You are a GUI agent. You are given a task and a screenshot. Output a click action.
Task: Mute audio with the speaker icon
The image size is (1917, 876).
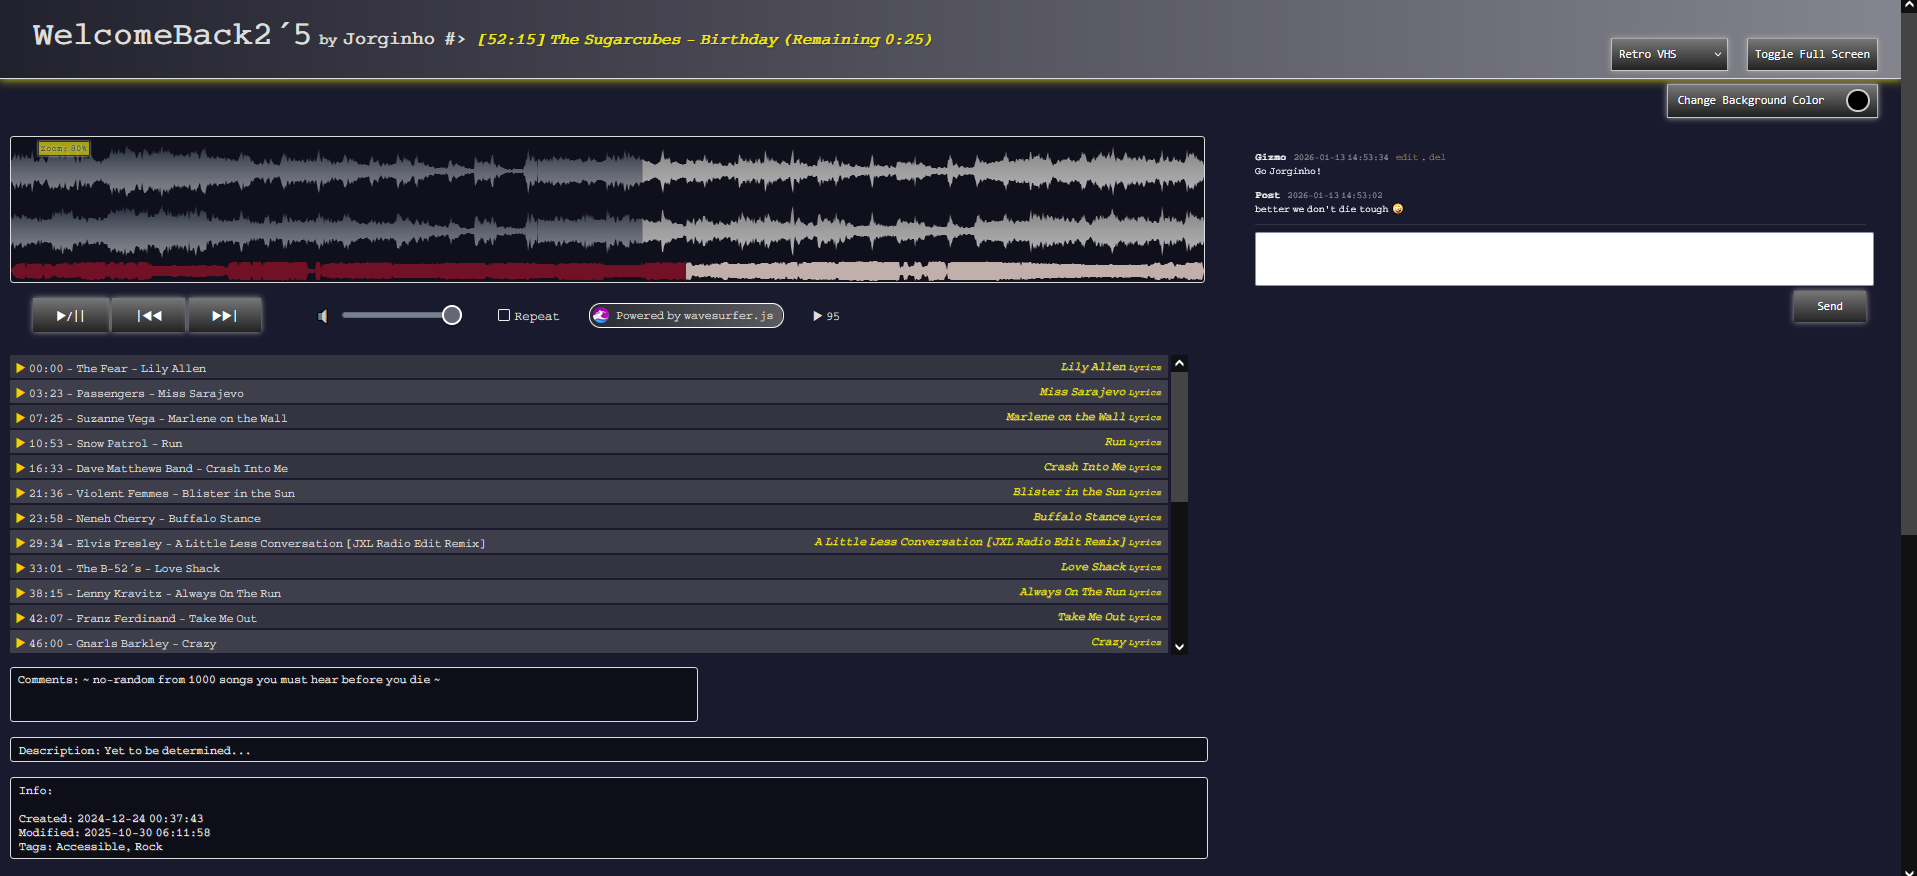tap(323, 316)
